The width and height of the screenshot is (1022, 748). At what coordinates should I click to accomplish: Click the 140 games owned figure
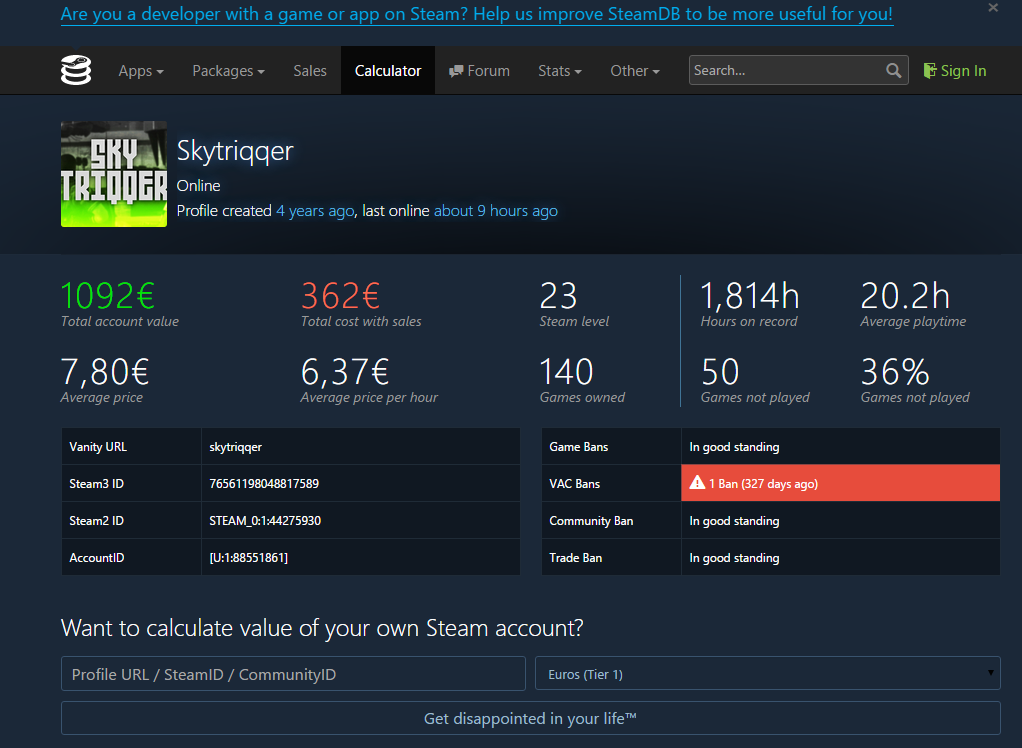(x=566, y=372)
